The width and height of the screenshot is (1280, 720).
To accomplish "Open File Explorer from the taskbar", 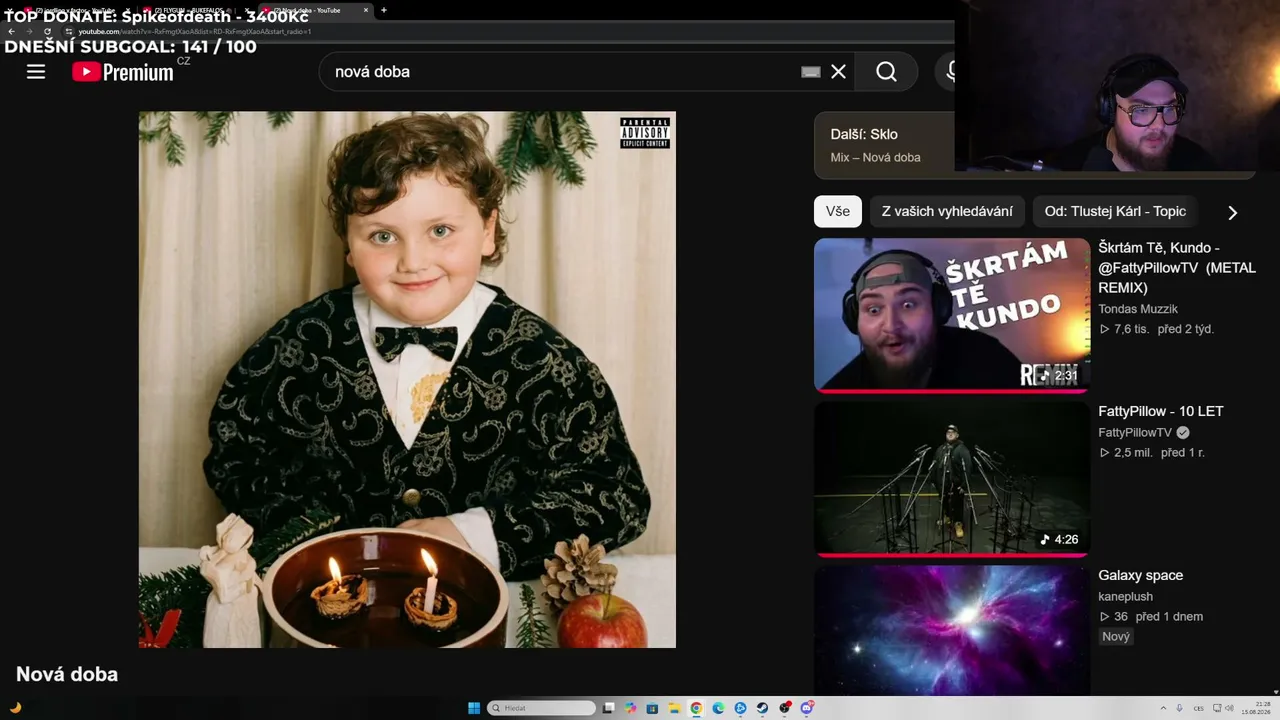I will 674,708.
